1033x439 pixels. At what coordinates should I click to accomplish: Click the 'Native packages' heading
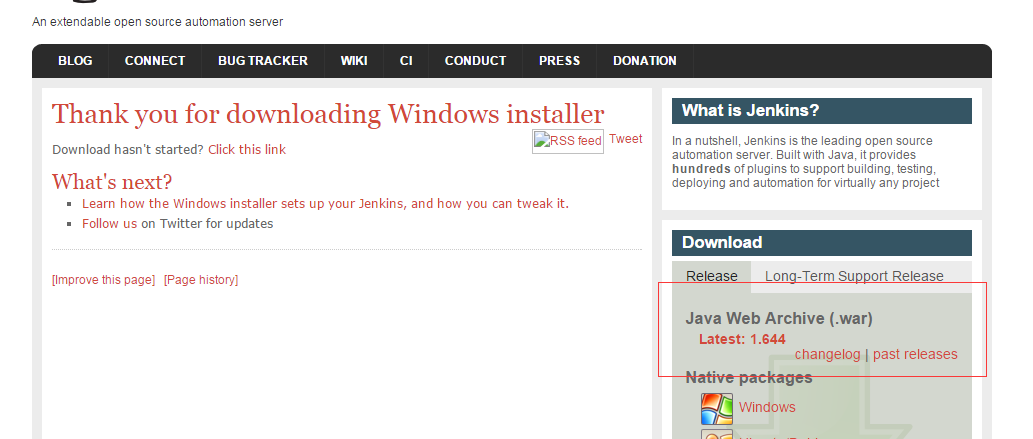pyautogui.click(x=749, y=378)
